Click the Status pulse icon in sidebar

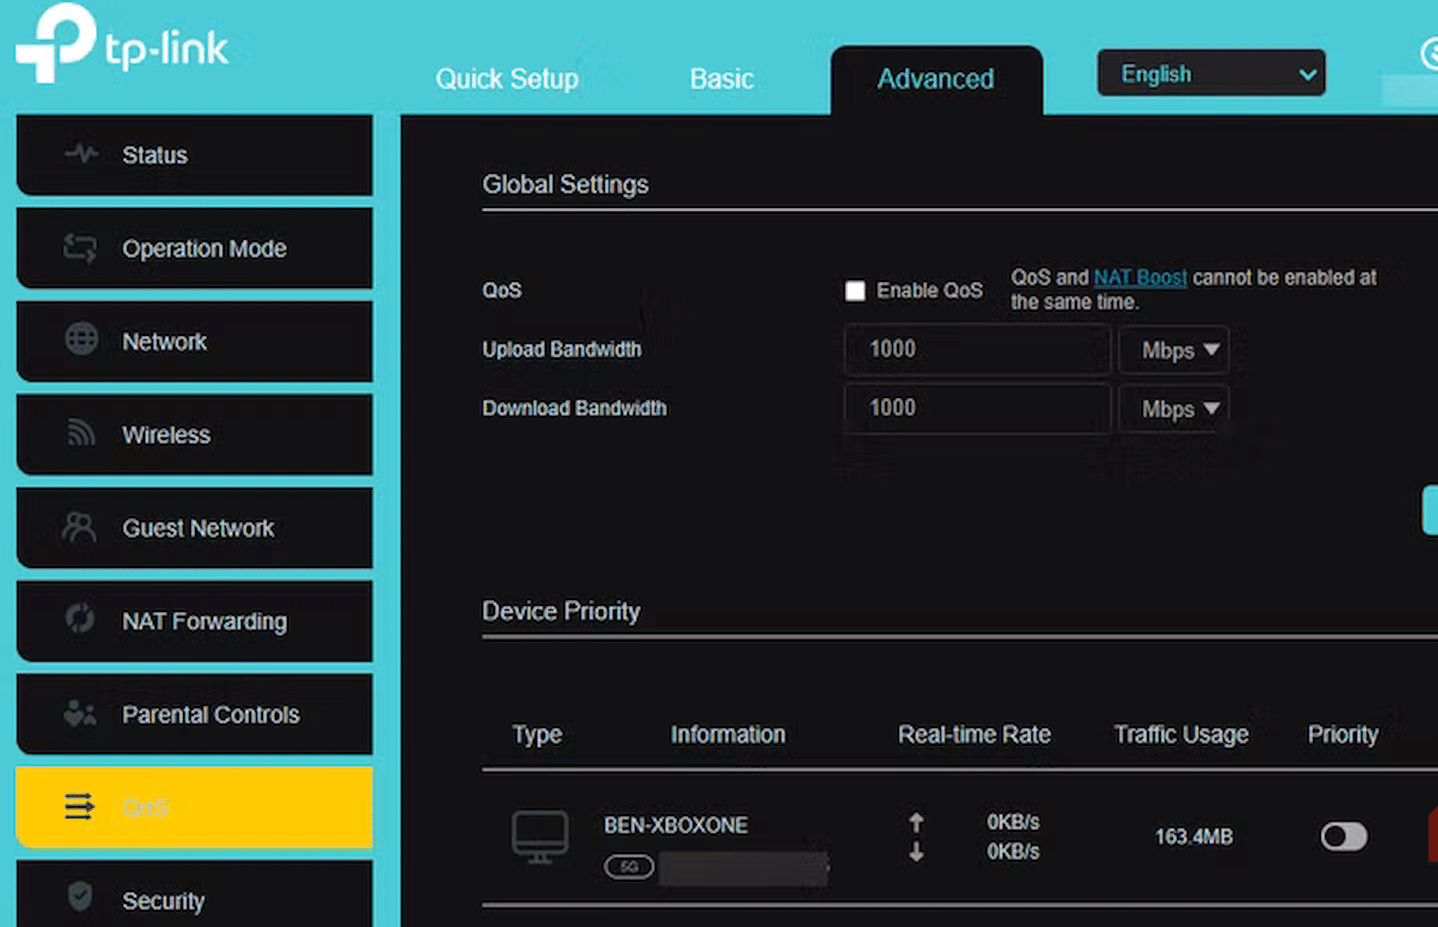[81, 153]
